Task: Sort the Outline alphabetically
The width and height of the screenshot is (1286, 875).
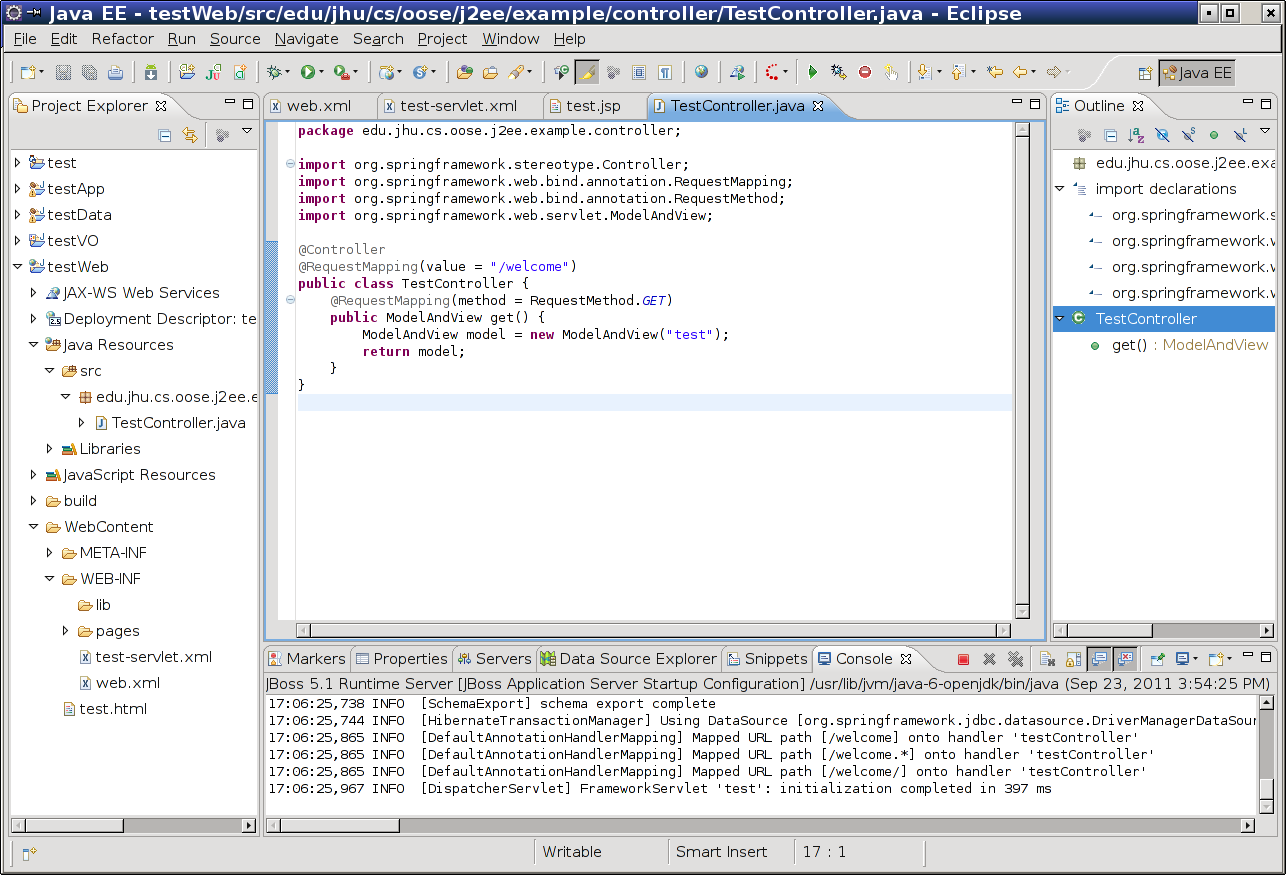Action: pos(1136,135)
